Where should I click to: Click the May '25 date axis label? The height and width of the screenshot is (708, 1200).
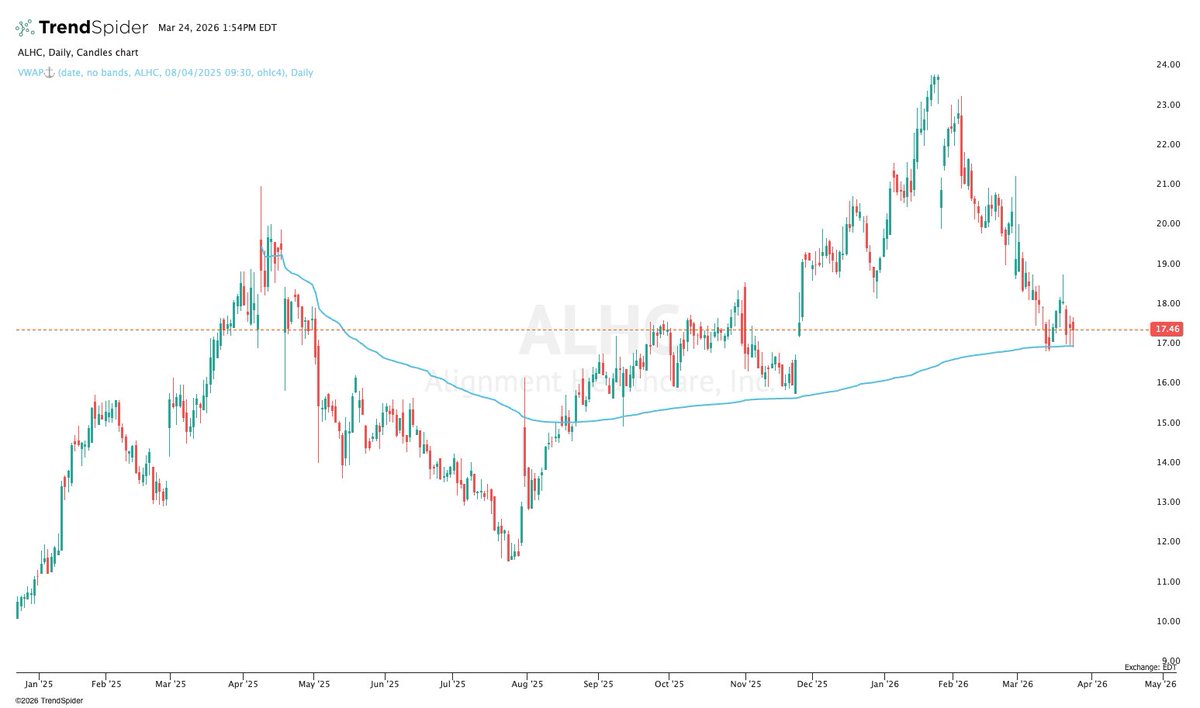click(x=314, y=684)
